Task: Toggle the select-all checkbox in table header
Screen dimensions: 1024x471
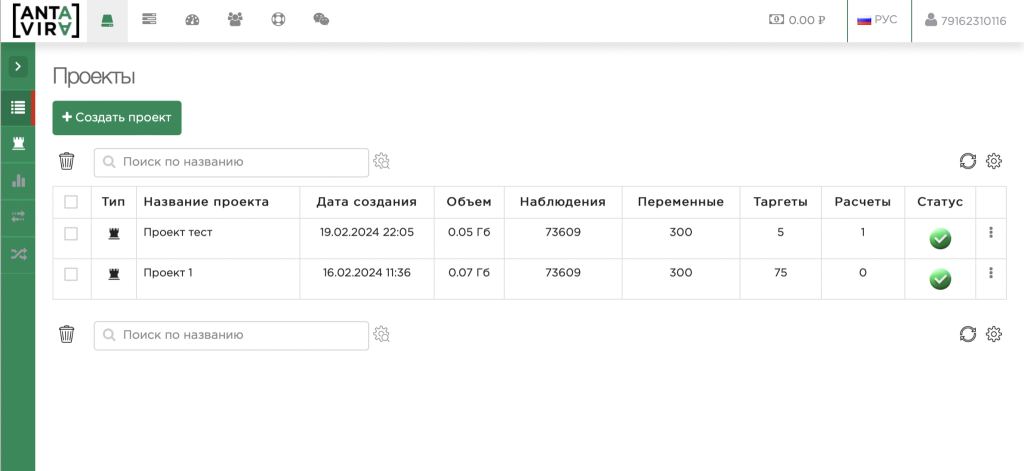Action: (71, 202)
